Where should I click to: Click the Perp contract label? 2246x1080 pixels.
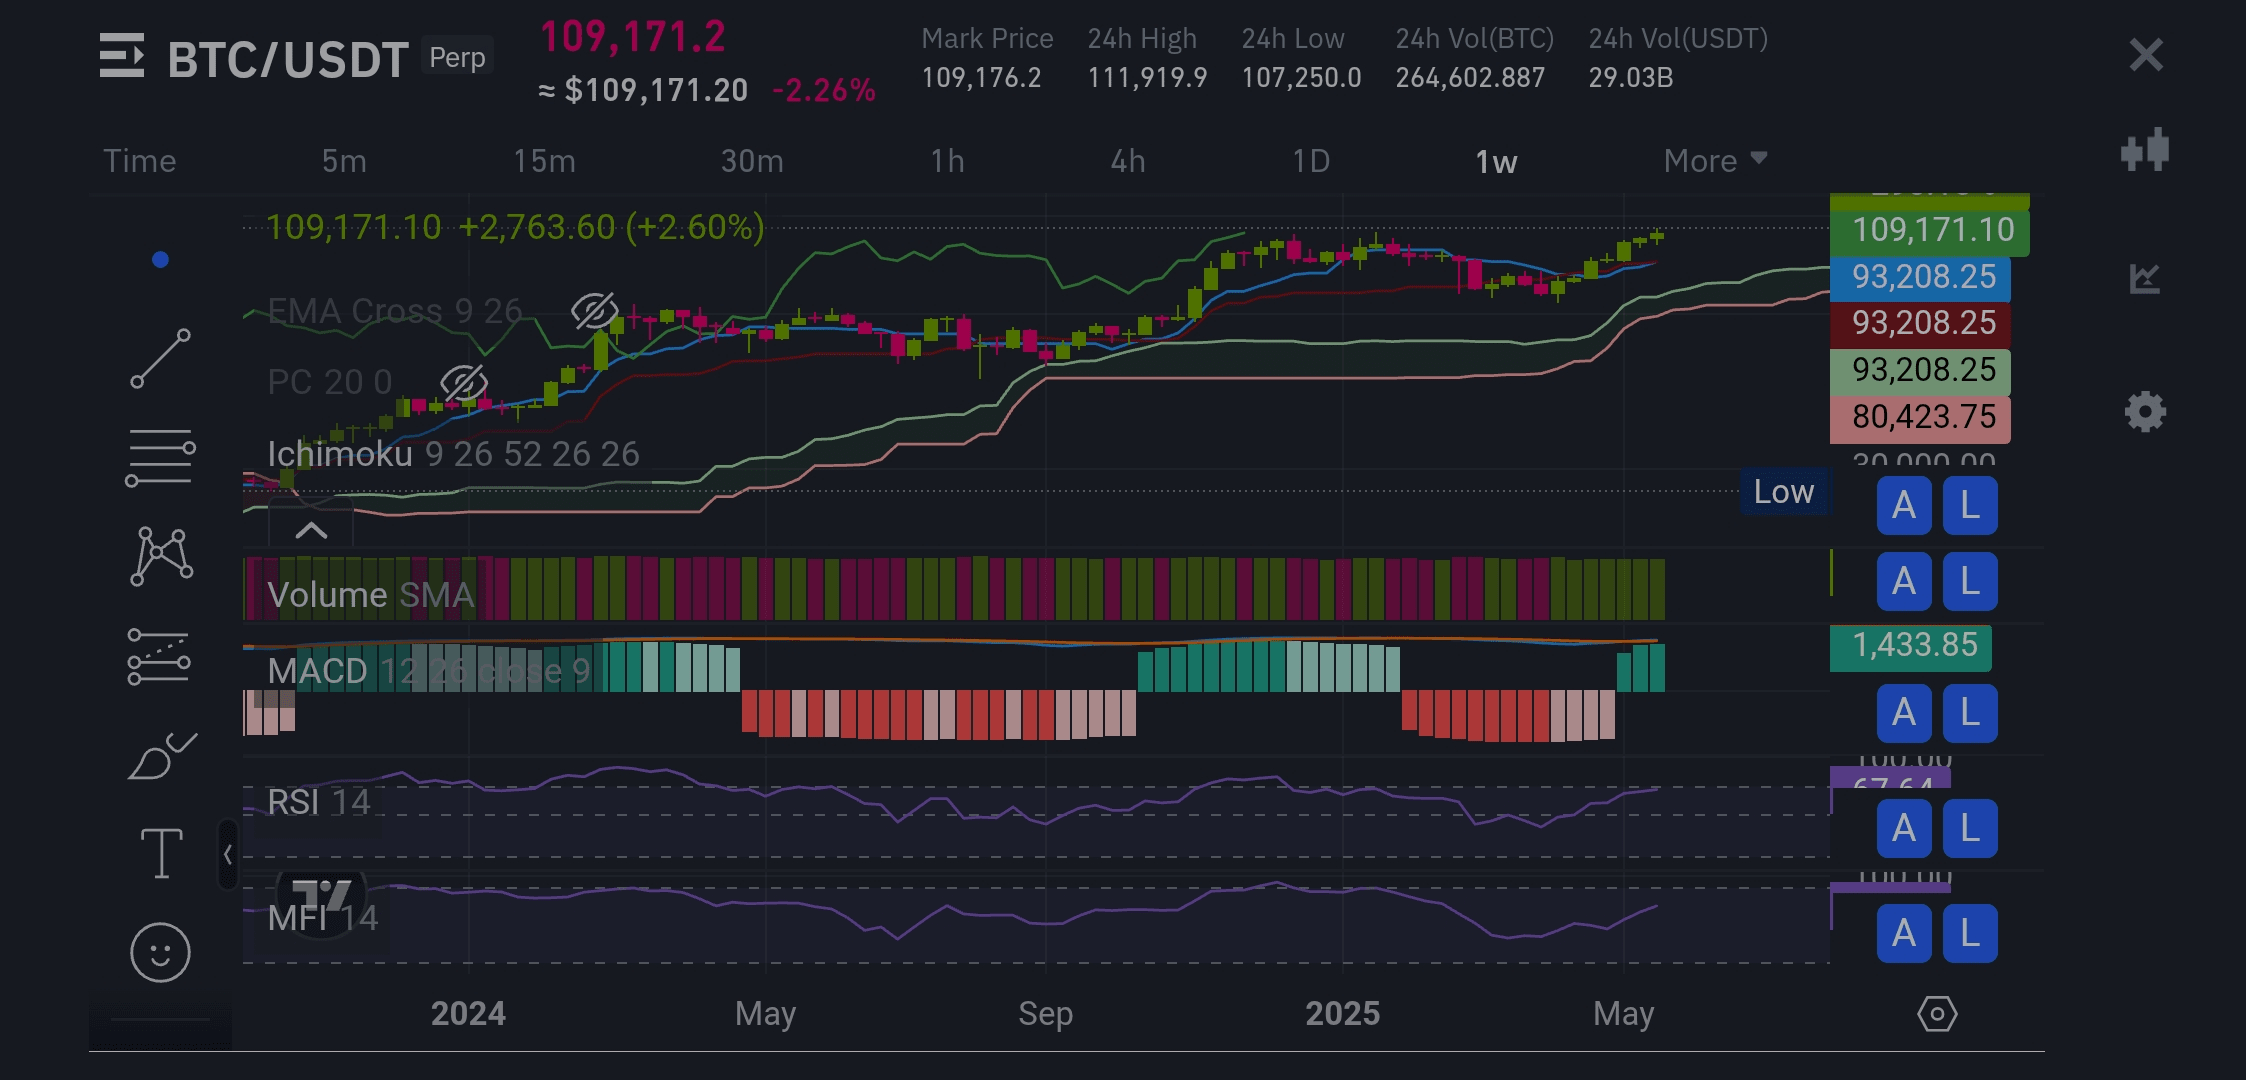[x=457, y=57]
